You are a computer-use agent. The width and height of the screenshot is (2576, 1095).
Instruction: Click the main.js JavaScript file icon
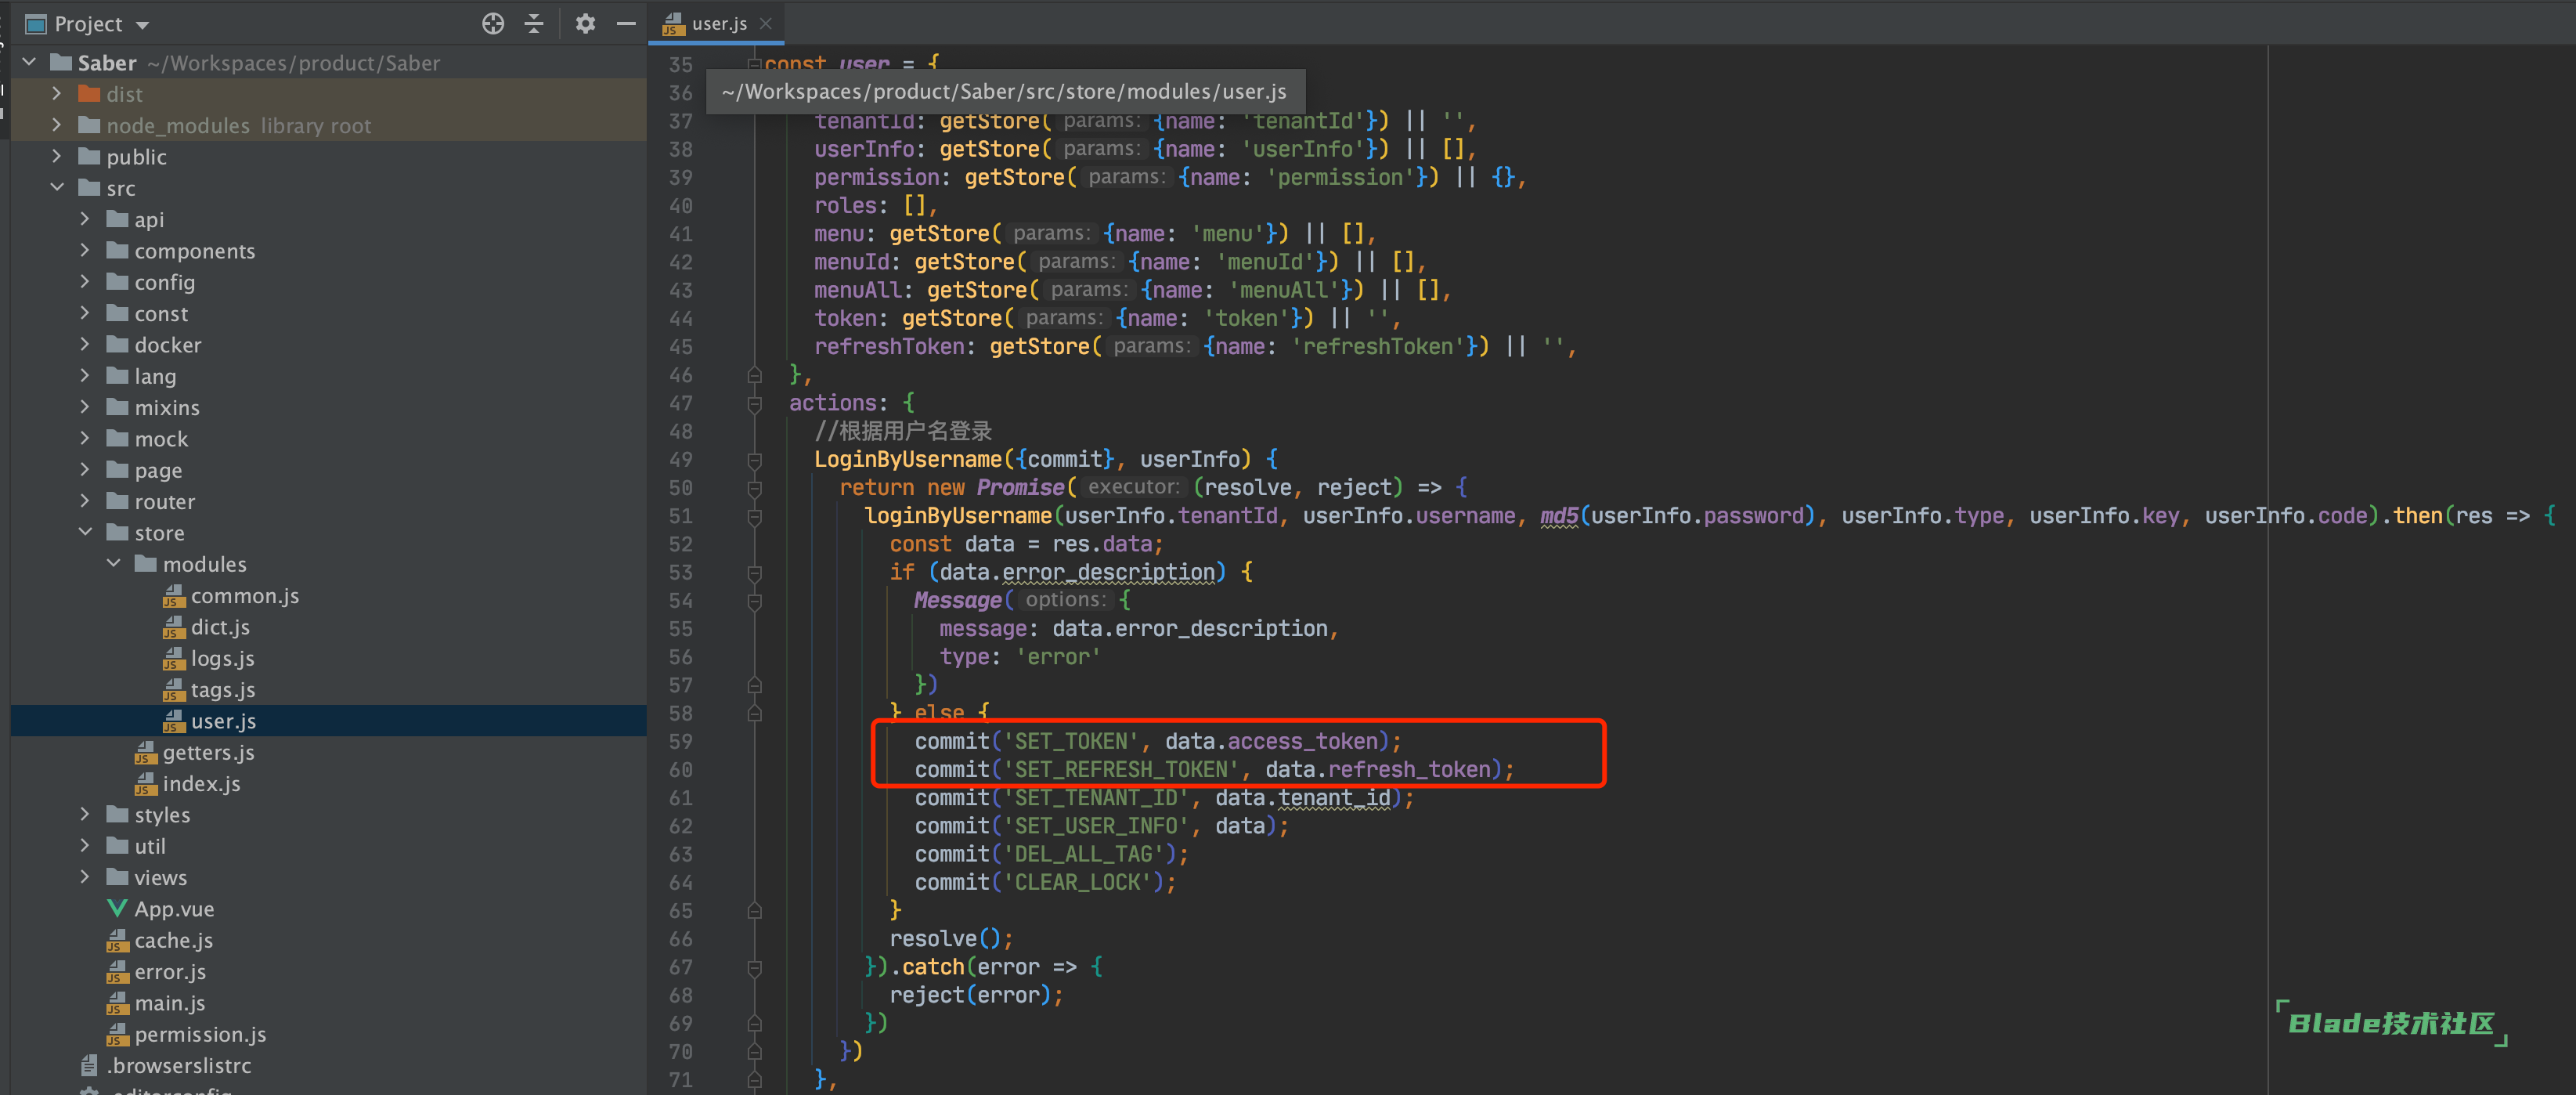coord(117,1003)
